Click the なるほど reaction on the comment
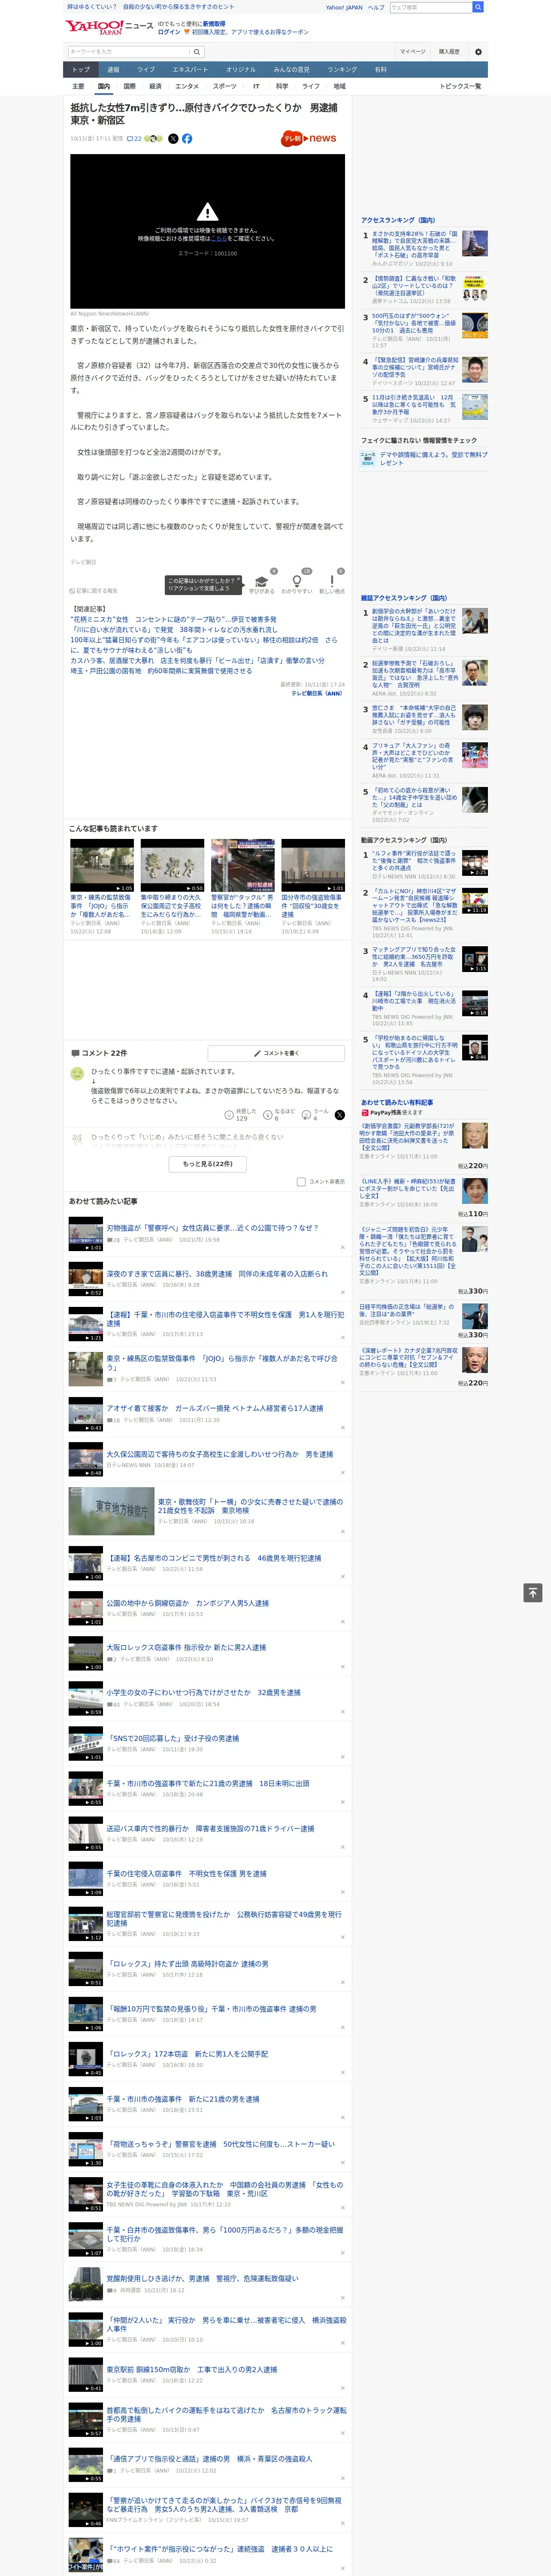Image resolution: width=551 pixels, height=2576 pixels. [x=268, y=1115]
